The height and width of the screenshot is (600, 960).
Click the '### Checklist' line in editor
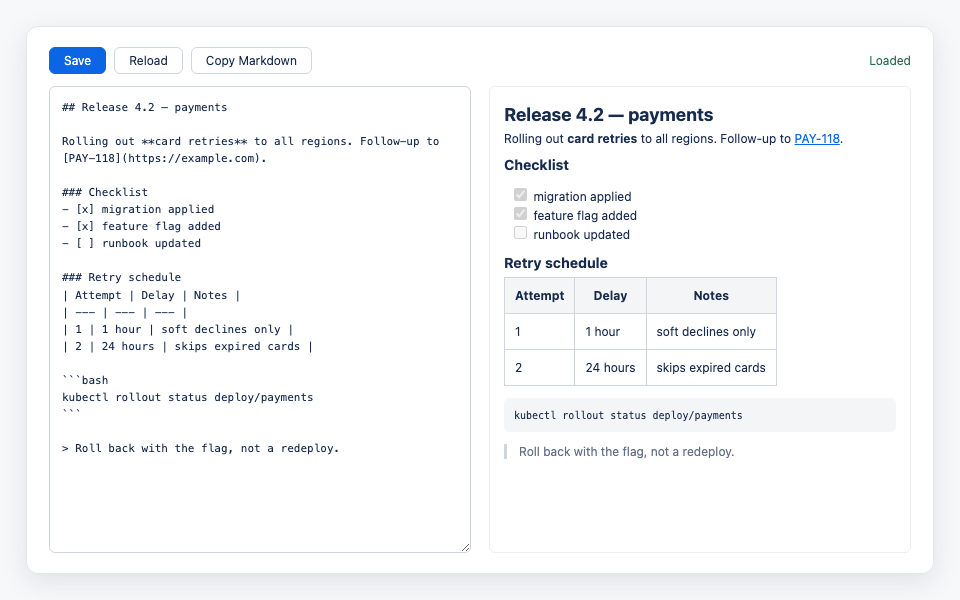click(x=105, y=192)
